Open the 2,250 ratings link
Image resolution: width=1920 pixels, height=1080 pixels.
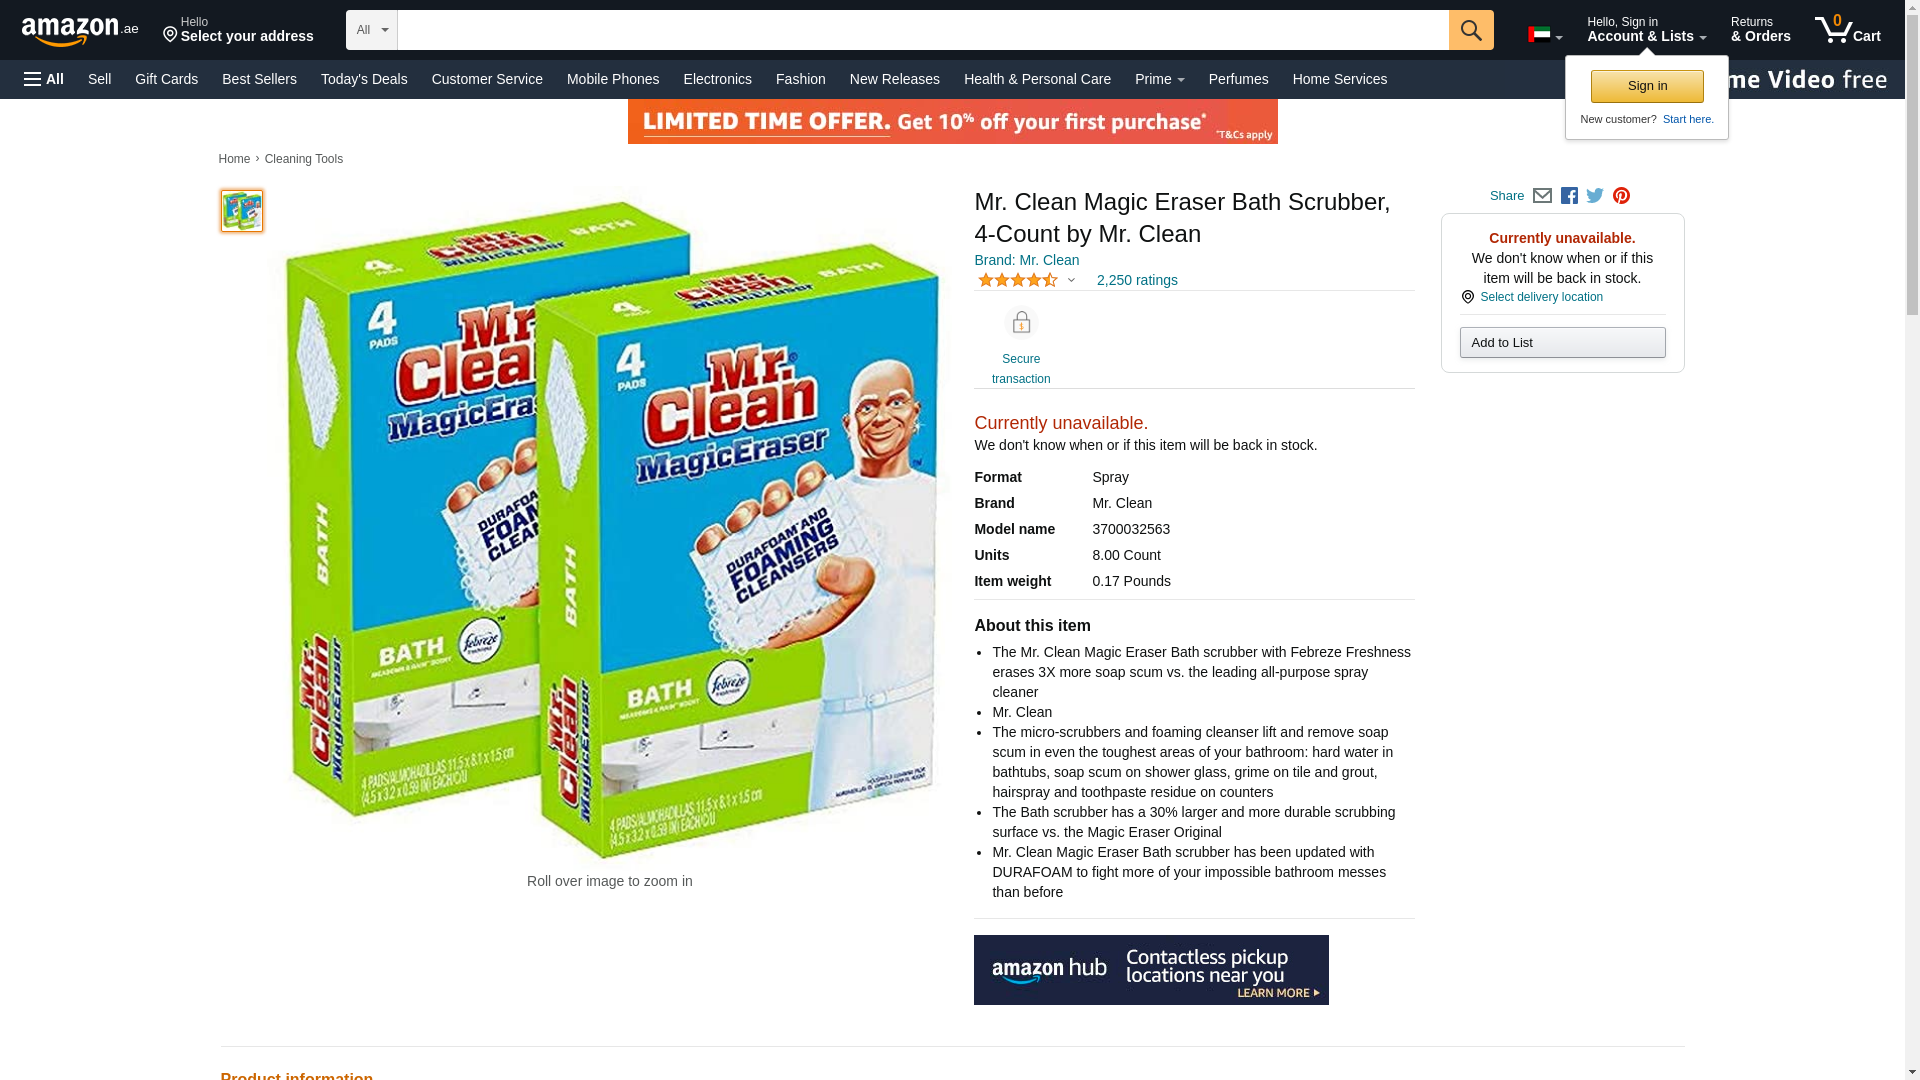coord(1137,281)
